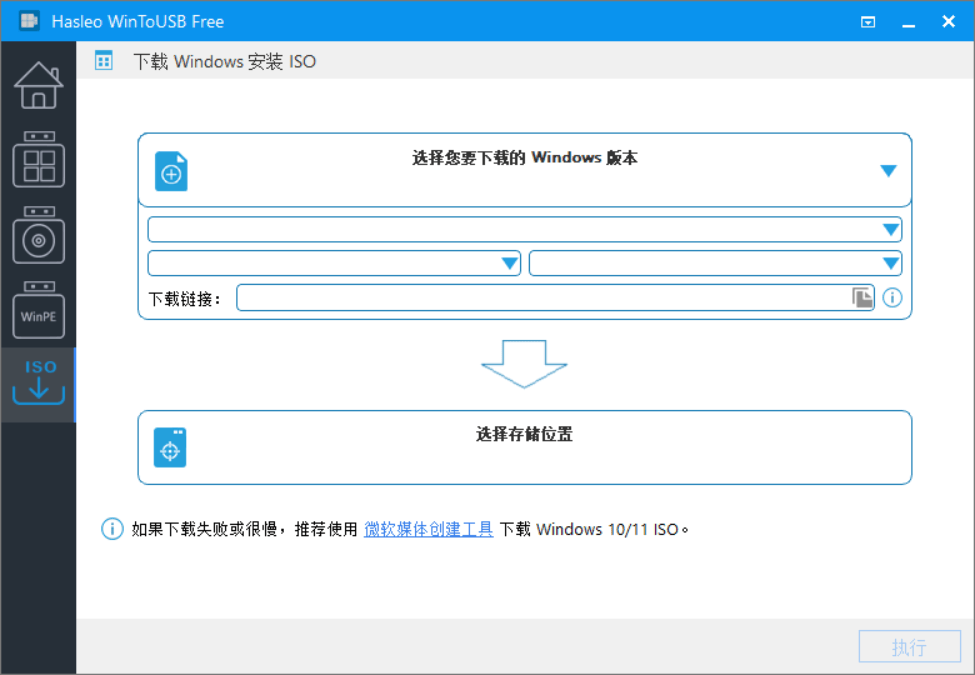Click the blue file-plus Windows version icon
Image resolution: width=975 pixels, height=675 pixels.
pyautogui.click(x=171, y=171)
